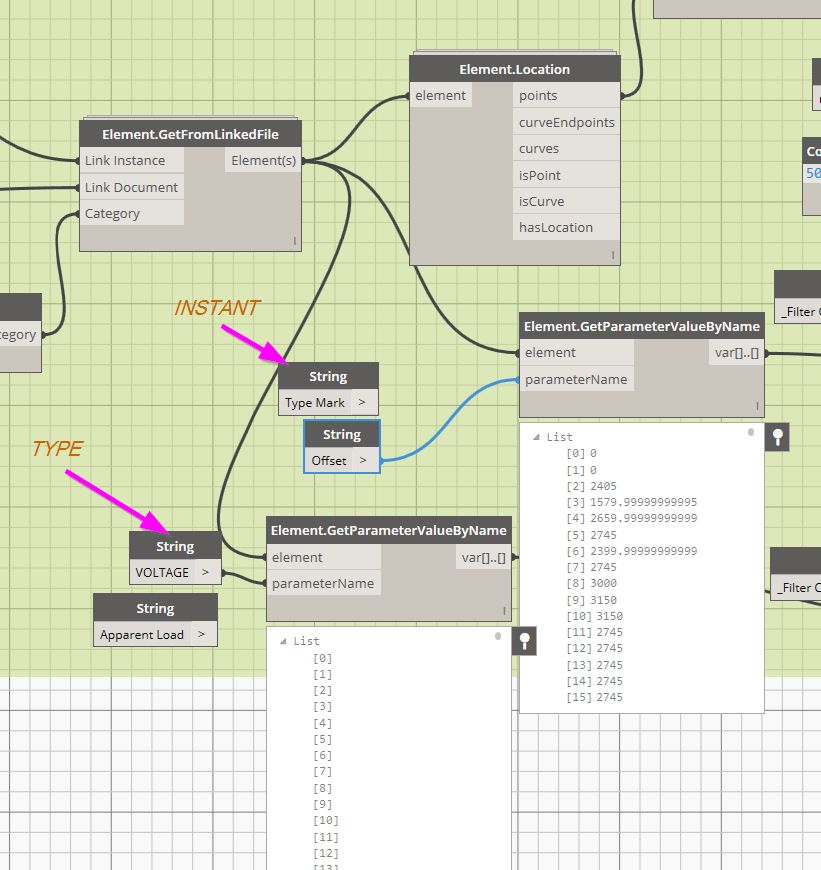The width and height of the screenshot is (821, 870).
Task: Click the lacing indicator on Element.GetFromLinkedFile node
Action: 295,241
